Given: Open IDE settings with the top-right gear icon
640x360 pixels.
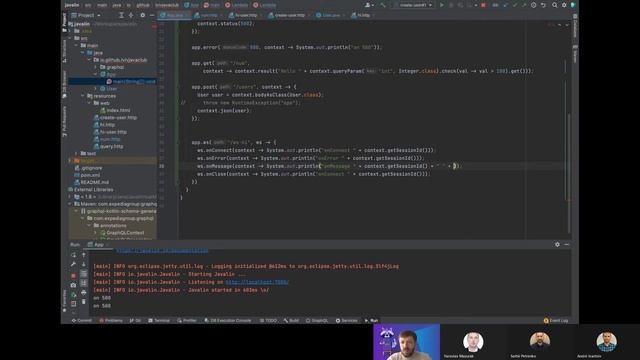Looking at the screenshot, I should (x=564, y=5).
